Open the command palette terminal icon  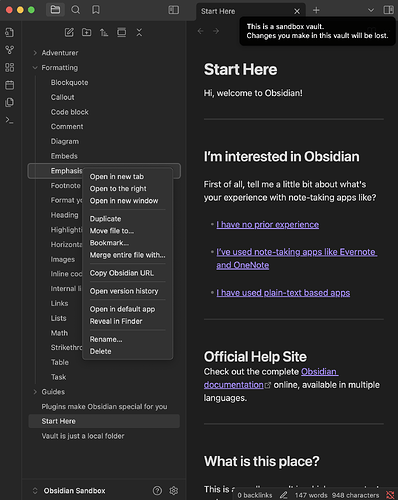10,120
